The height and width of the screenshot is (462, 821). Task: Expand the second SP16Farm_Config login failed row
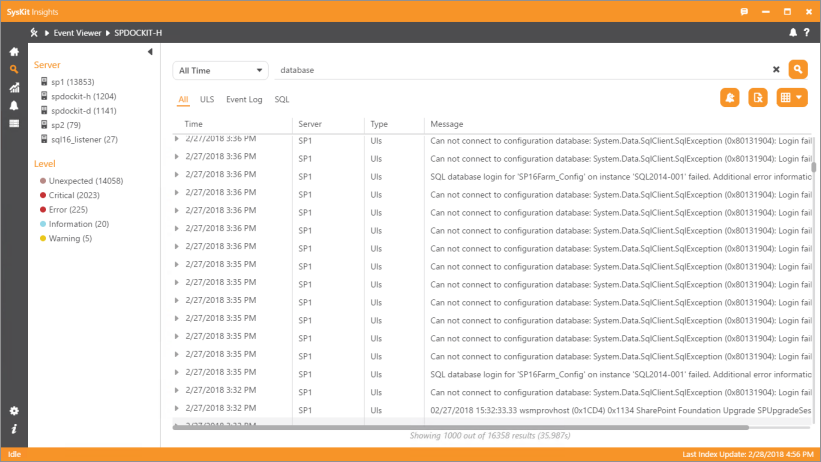click(176, 372)
